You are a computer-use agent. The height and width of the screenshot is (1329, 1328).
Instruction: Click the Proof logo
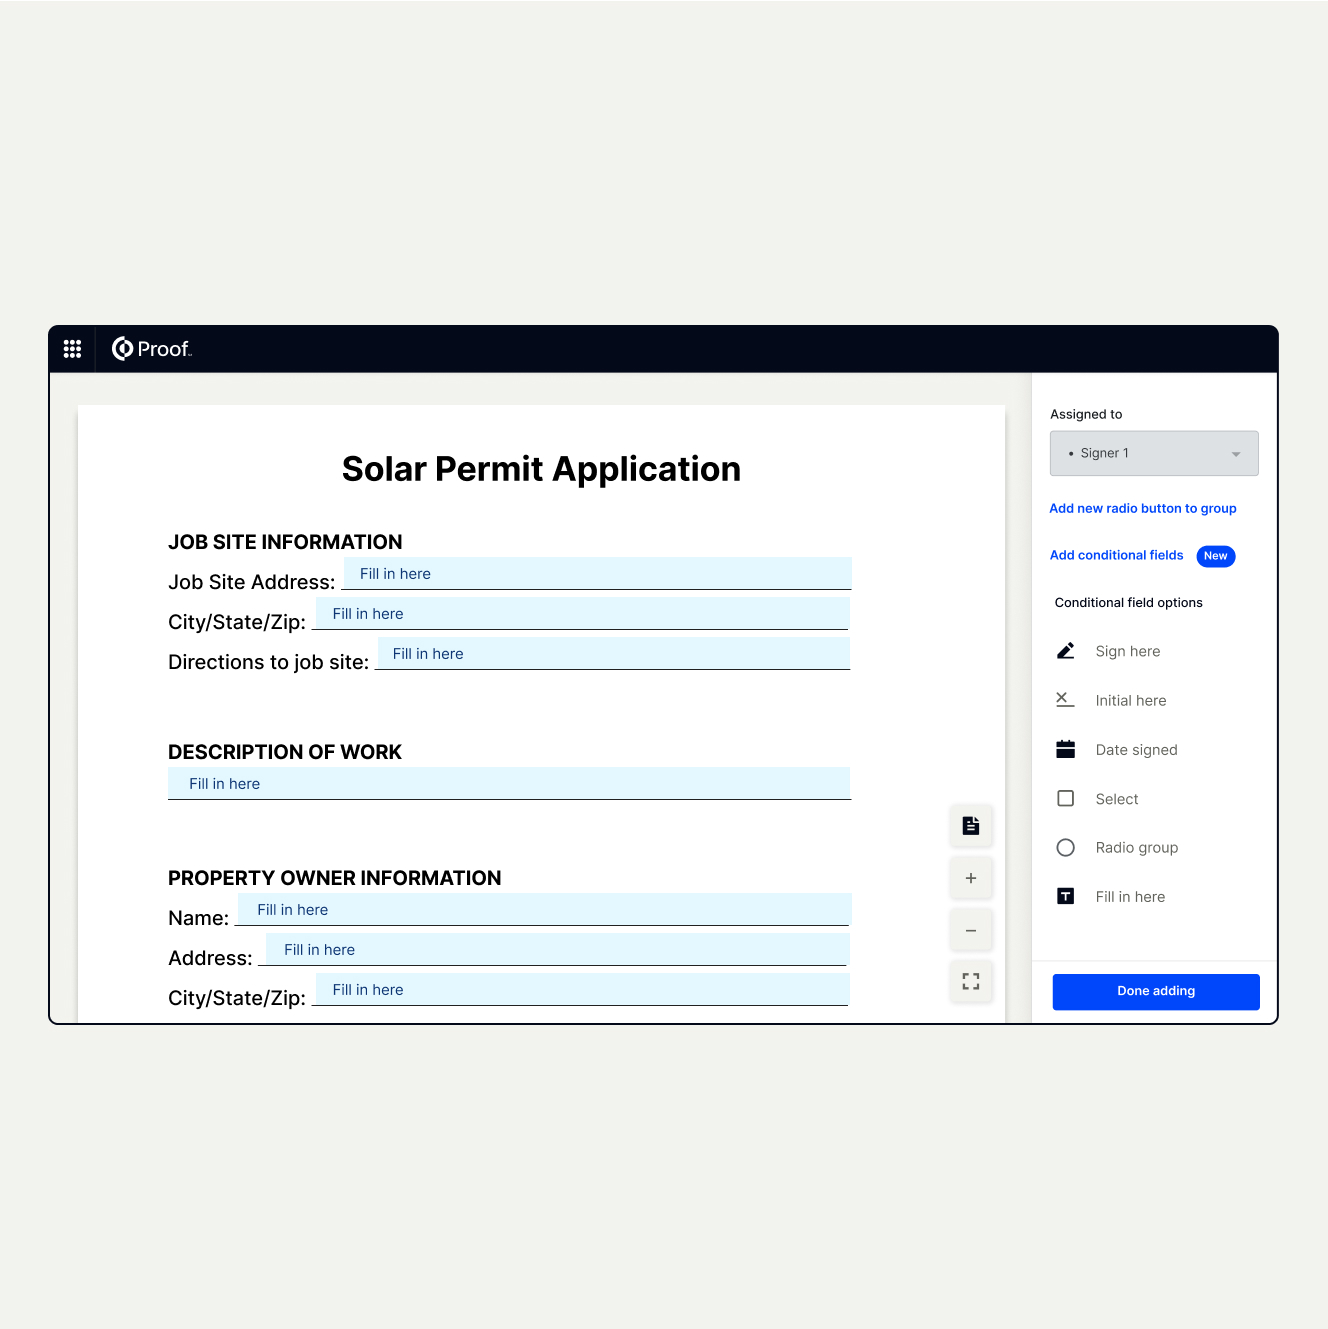[151, 349]
